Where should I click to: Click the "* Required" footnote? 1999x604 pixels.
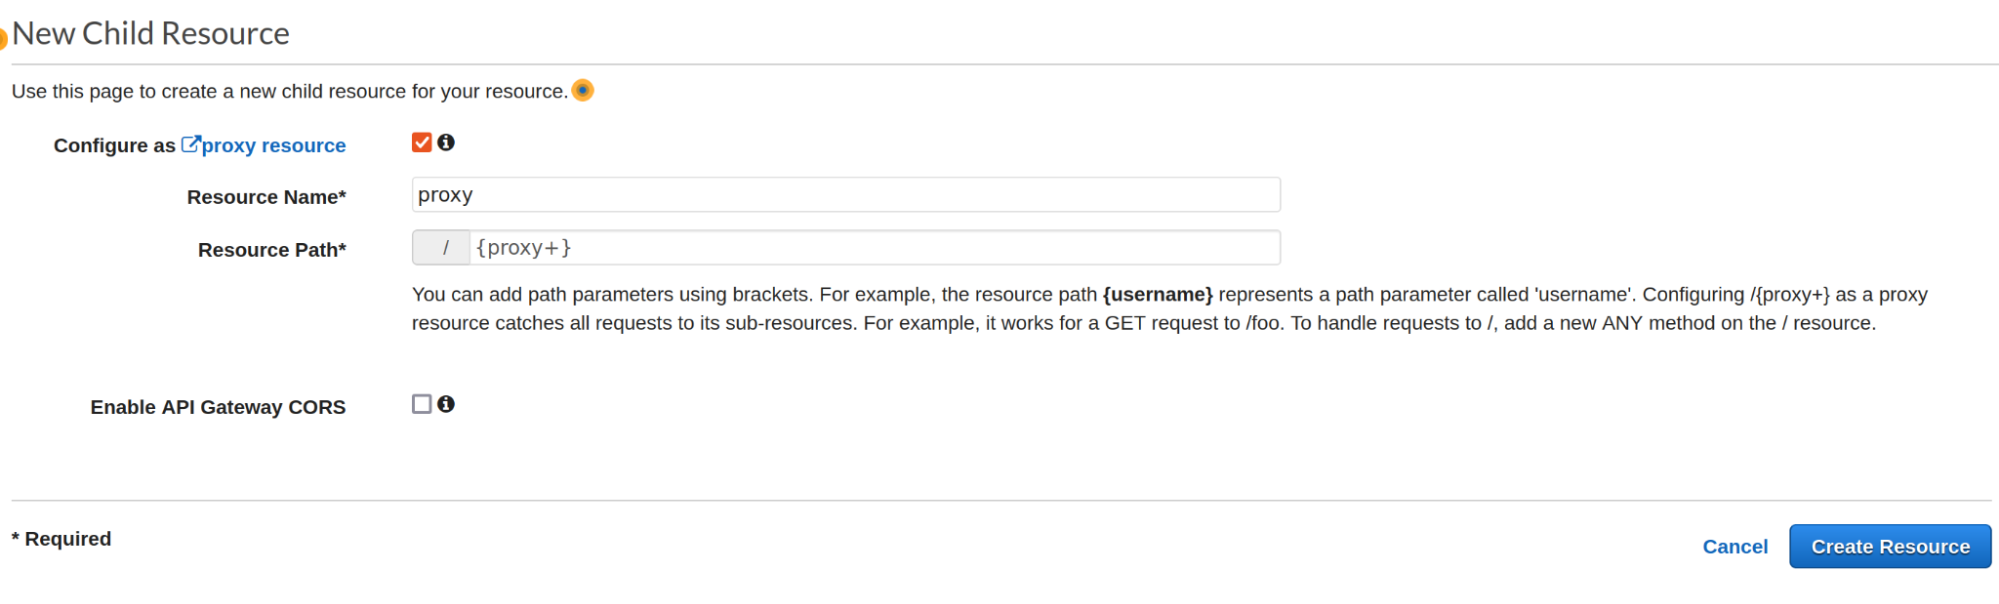62,539
